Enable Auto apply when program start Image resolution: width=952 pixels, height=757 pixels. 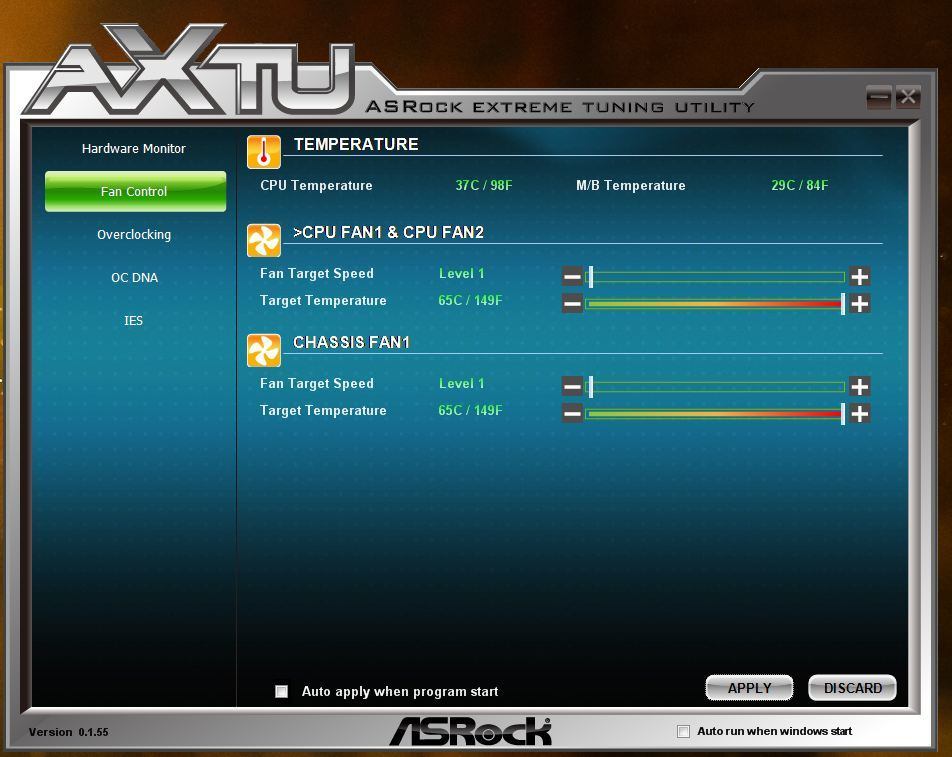[x=281, y=691]
